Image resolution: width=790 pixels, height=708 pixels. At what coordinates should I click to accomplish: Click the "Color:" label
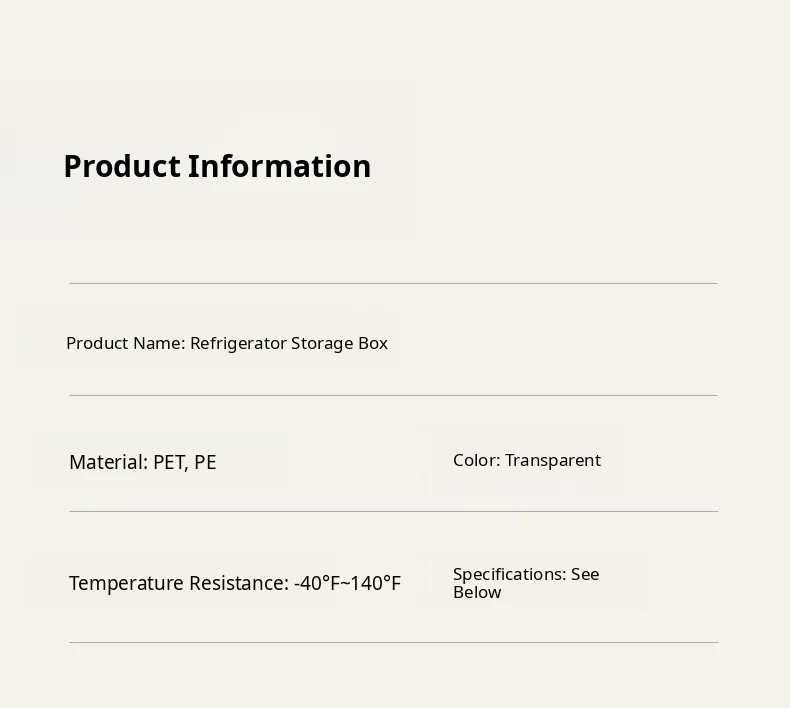[x=476, y=460]
